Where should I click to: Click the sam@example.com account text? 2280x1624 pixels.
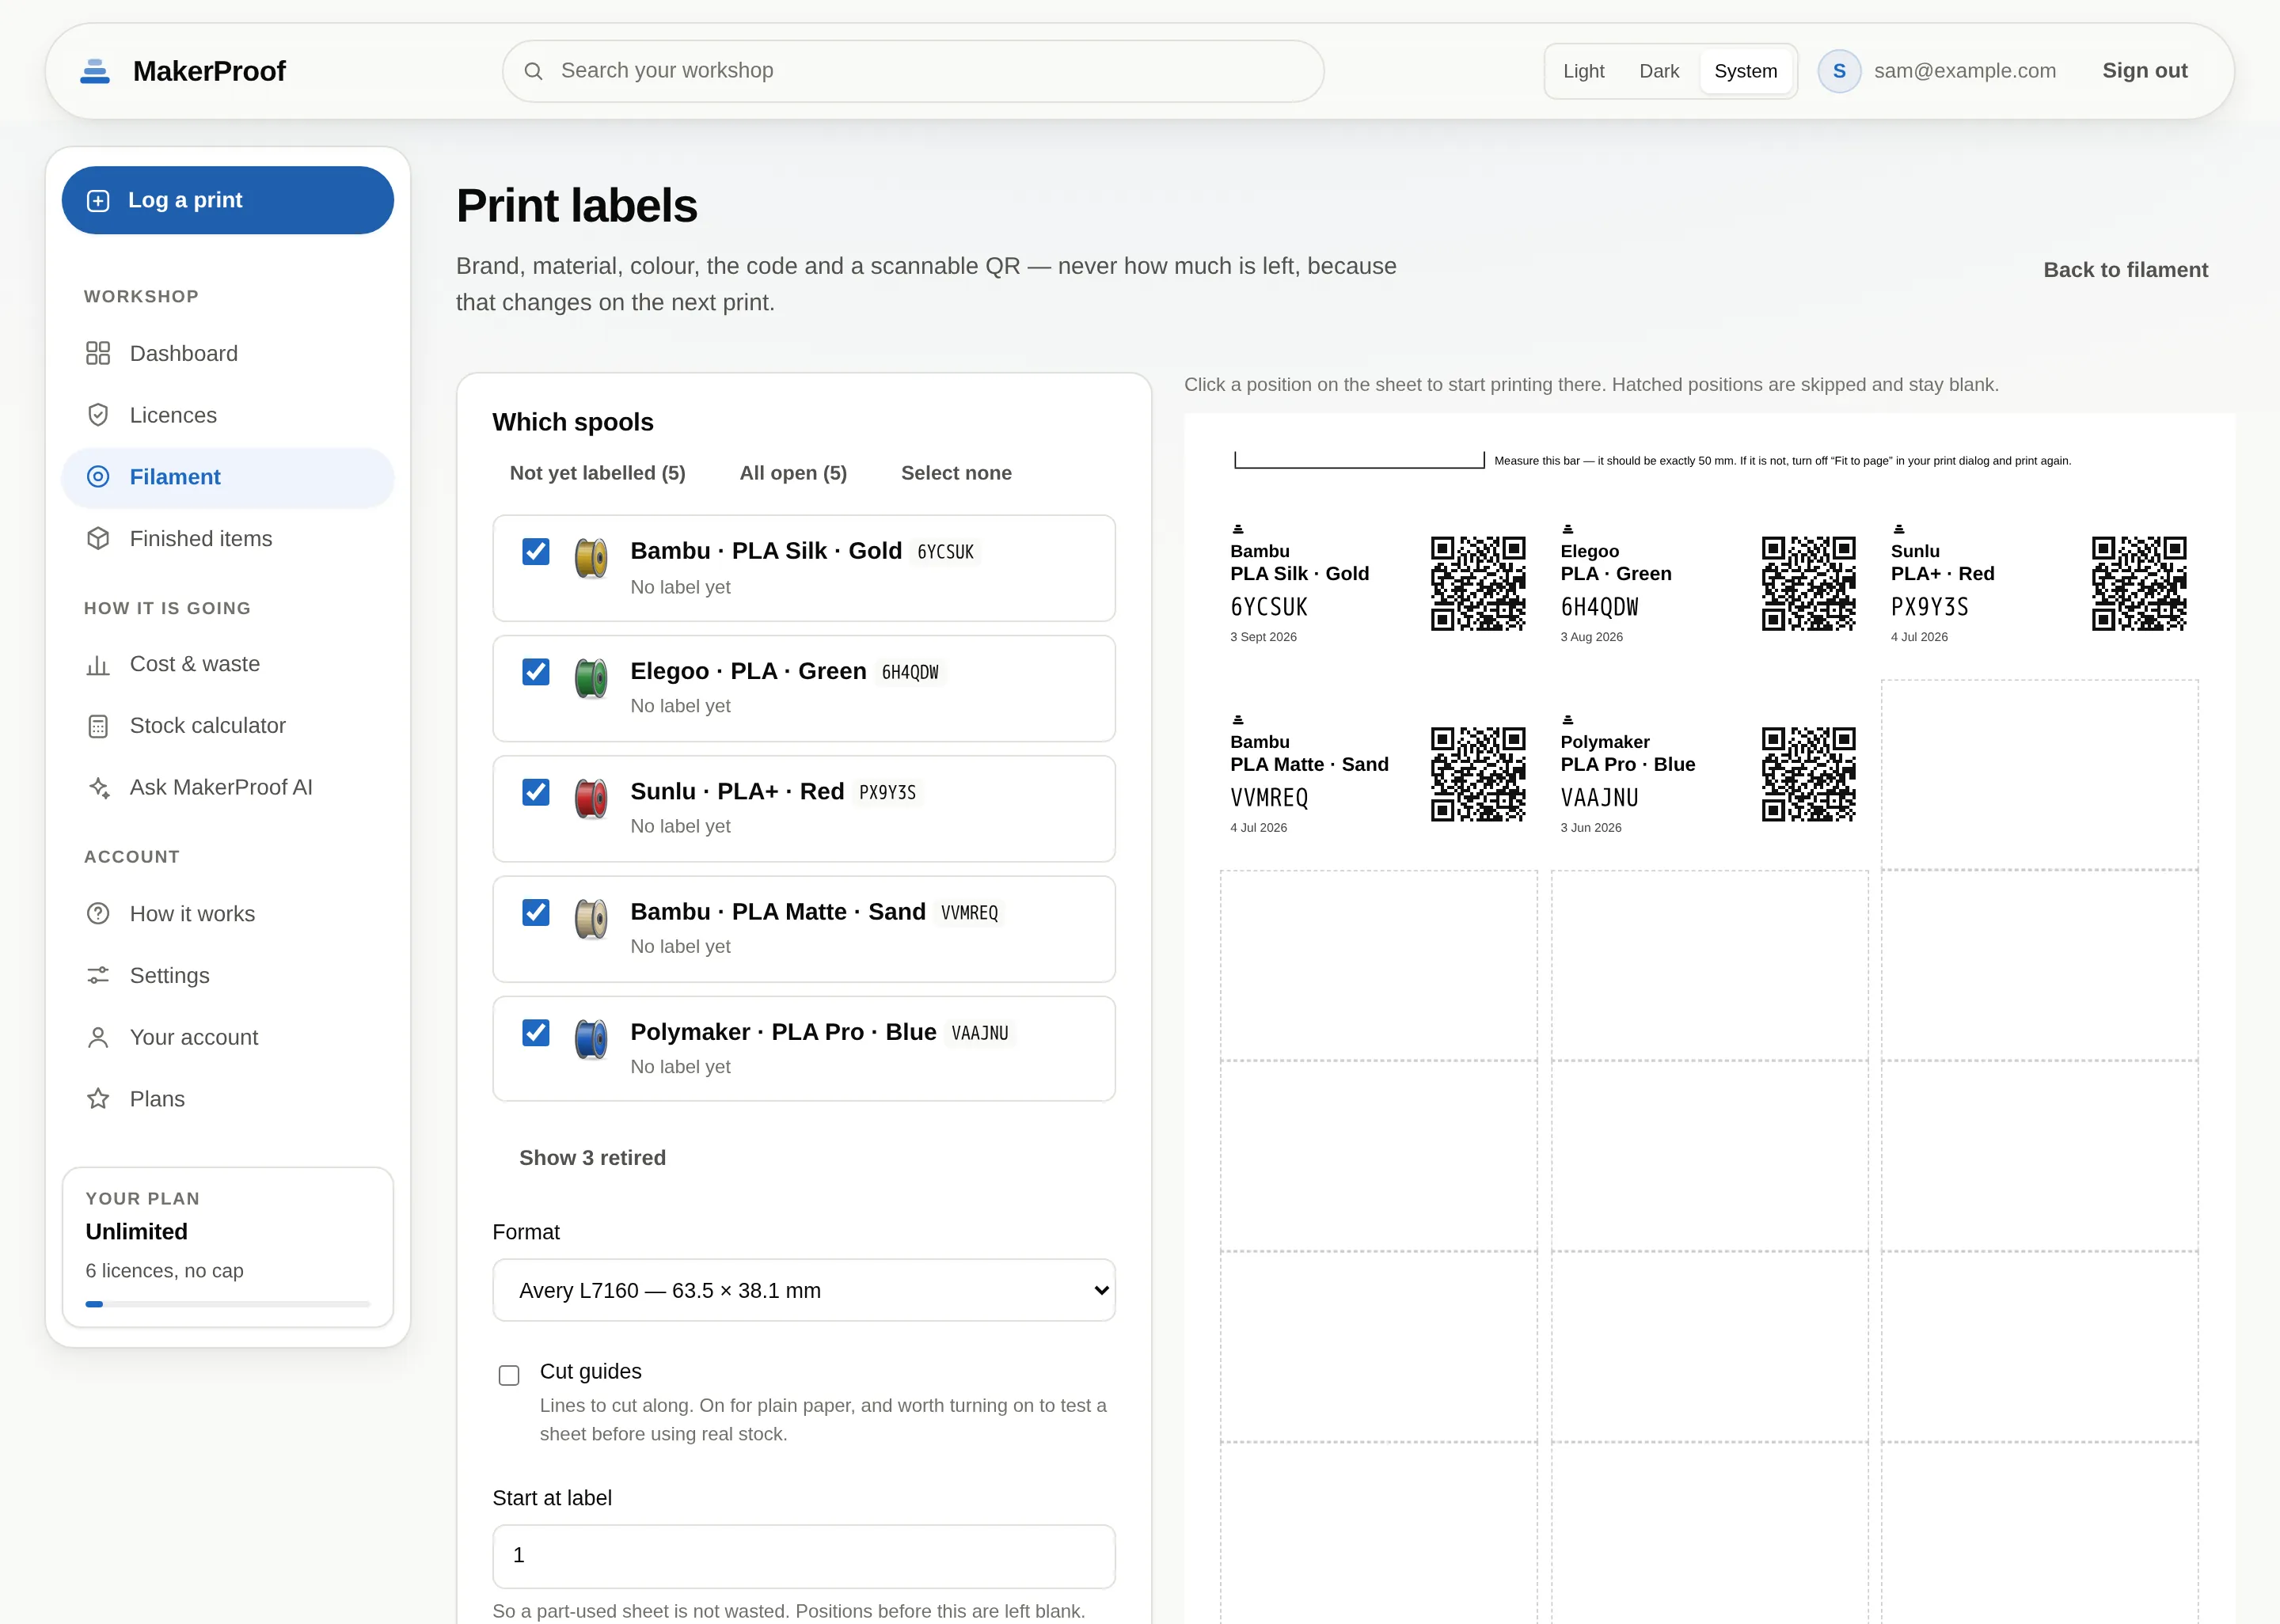point(1964,71)
